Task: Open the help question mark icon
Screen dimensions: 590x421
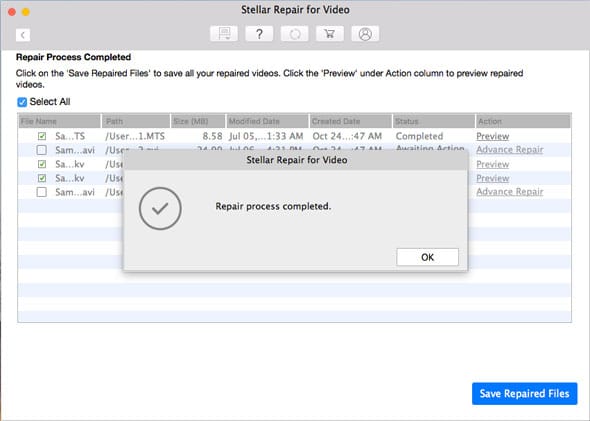Action: (x=259, y=34)
